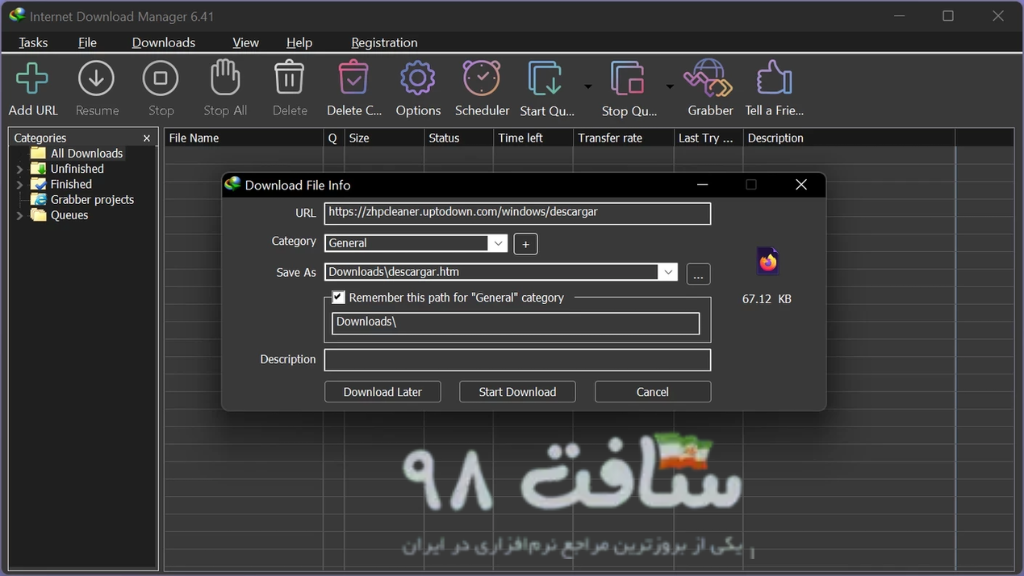This screenshot has width=1024, height=576.
Task: Open the Start Queue dropdown arrow
Action: (588, 86)
